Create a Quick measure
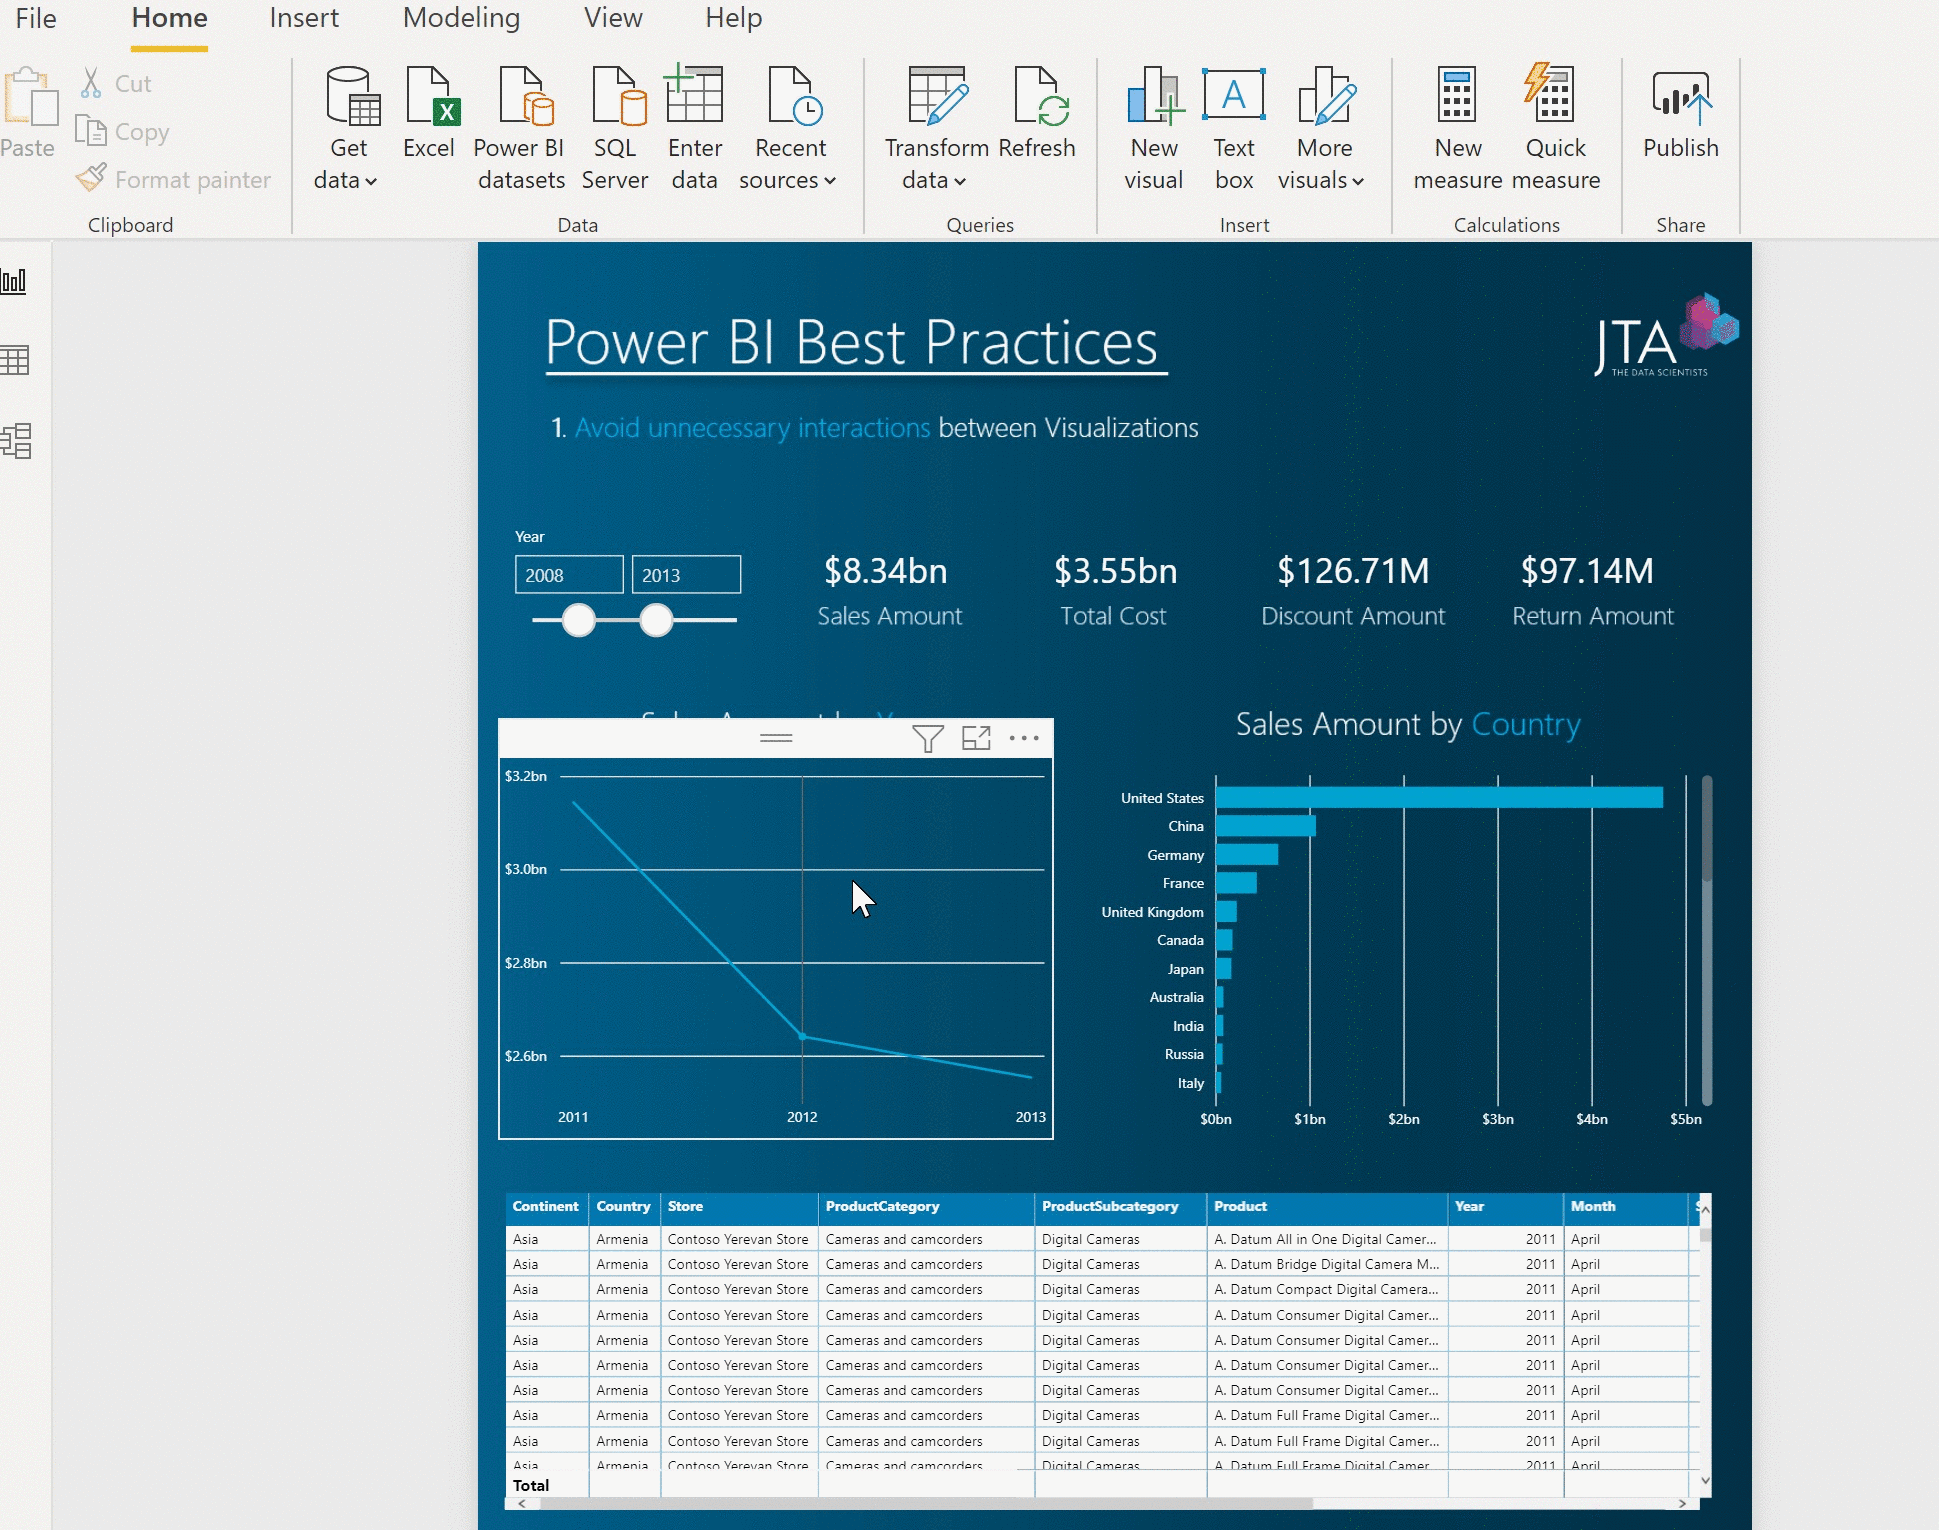The height and width of the screenshot is (1530, 1939). 1555,128
